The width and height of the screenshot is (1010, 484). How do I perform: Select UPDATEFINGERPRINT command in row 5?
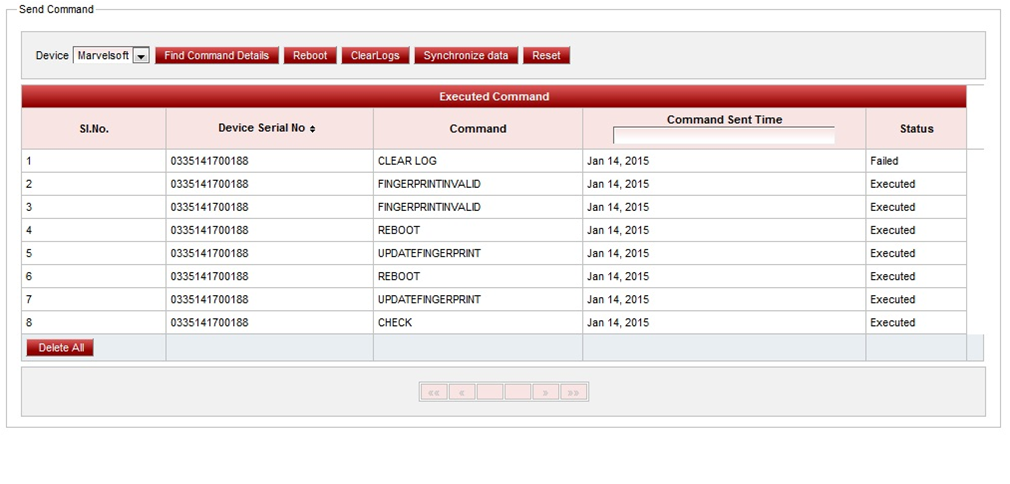[429, 253]
